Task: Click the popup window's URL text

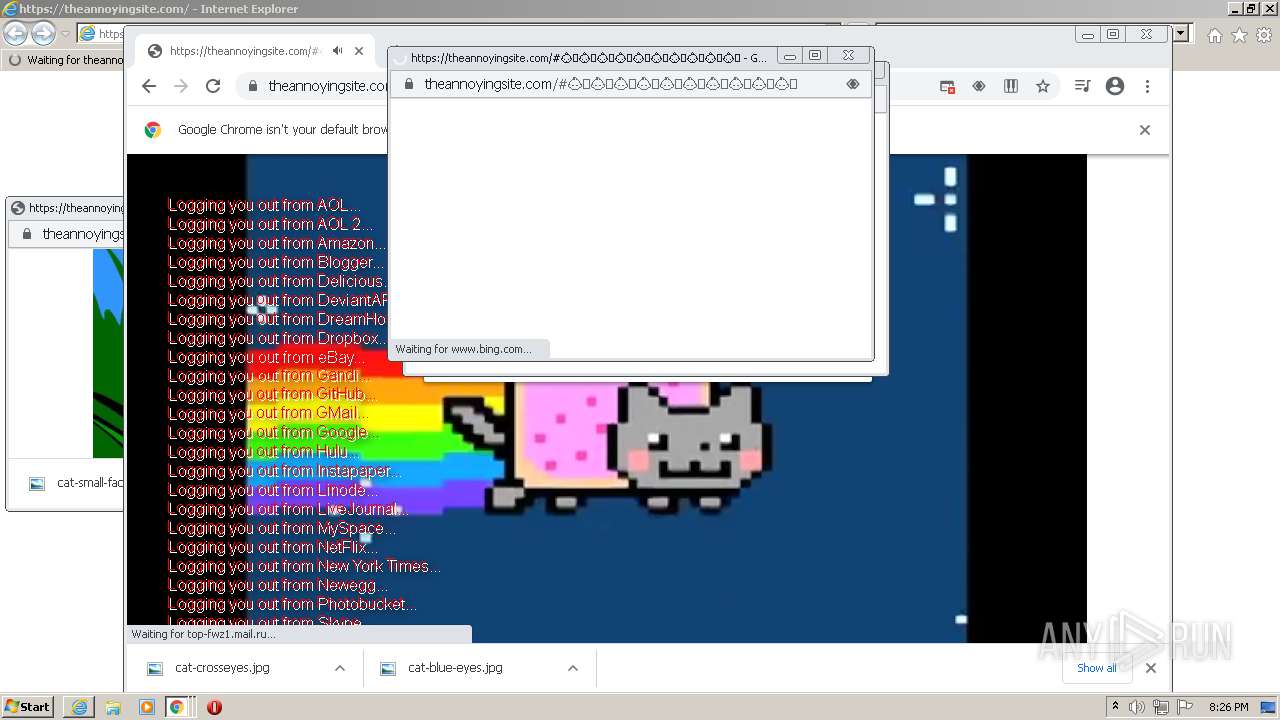Action: tap(610, 84)
